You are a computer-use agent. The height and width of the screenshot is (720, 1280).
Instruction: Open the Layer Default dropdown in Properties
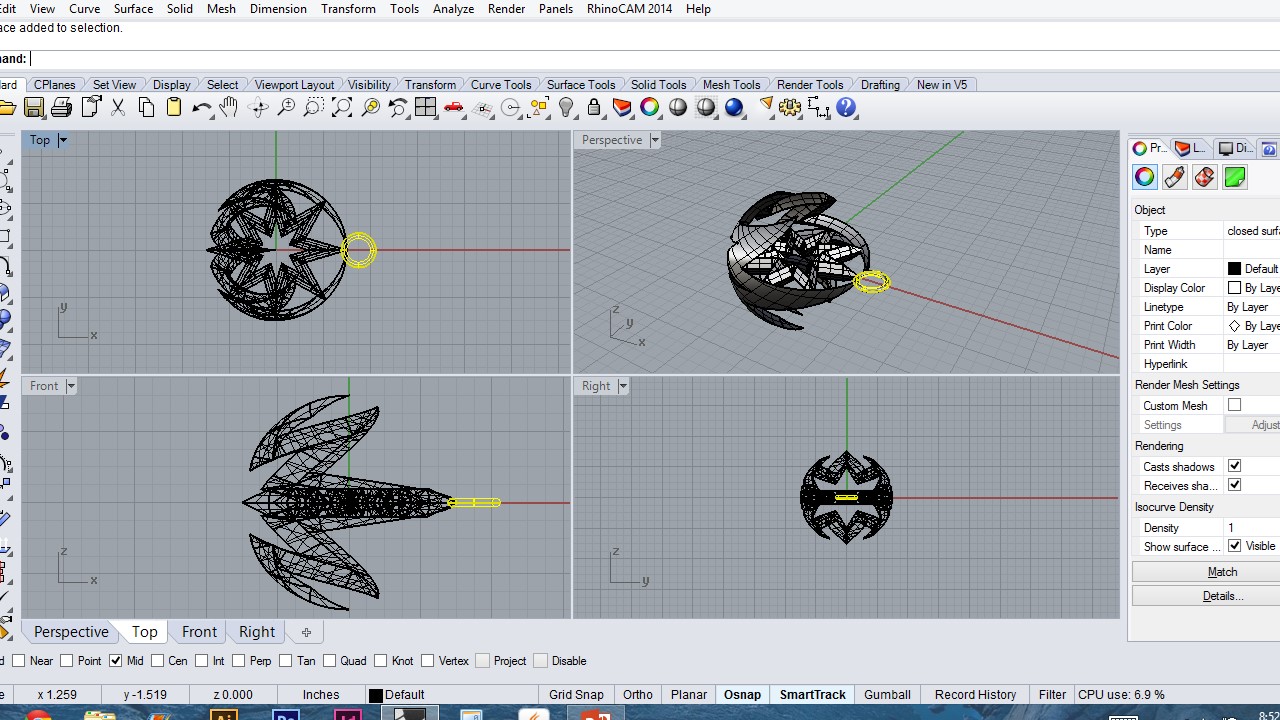point(1252,269)
